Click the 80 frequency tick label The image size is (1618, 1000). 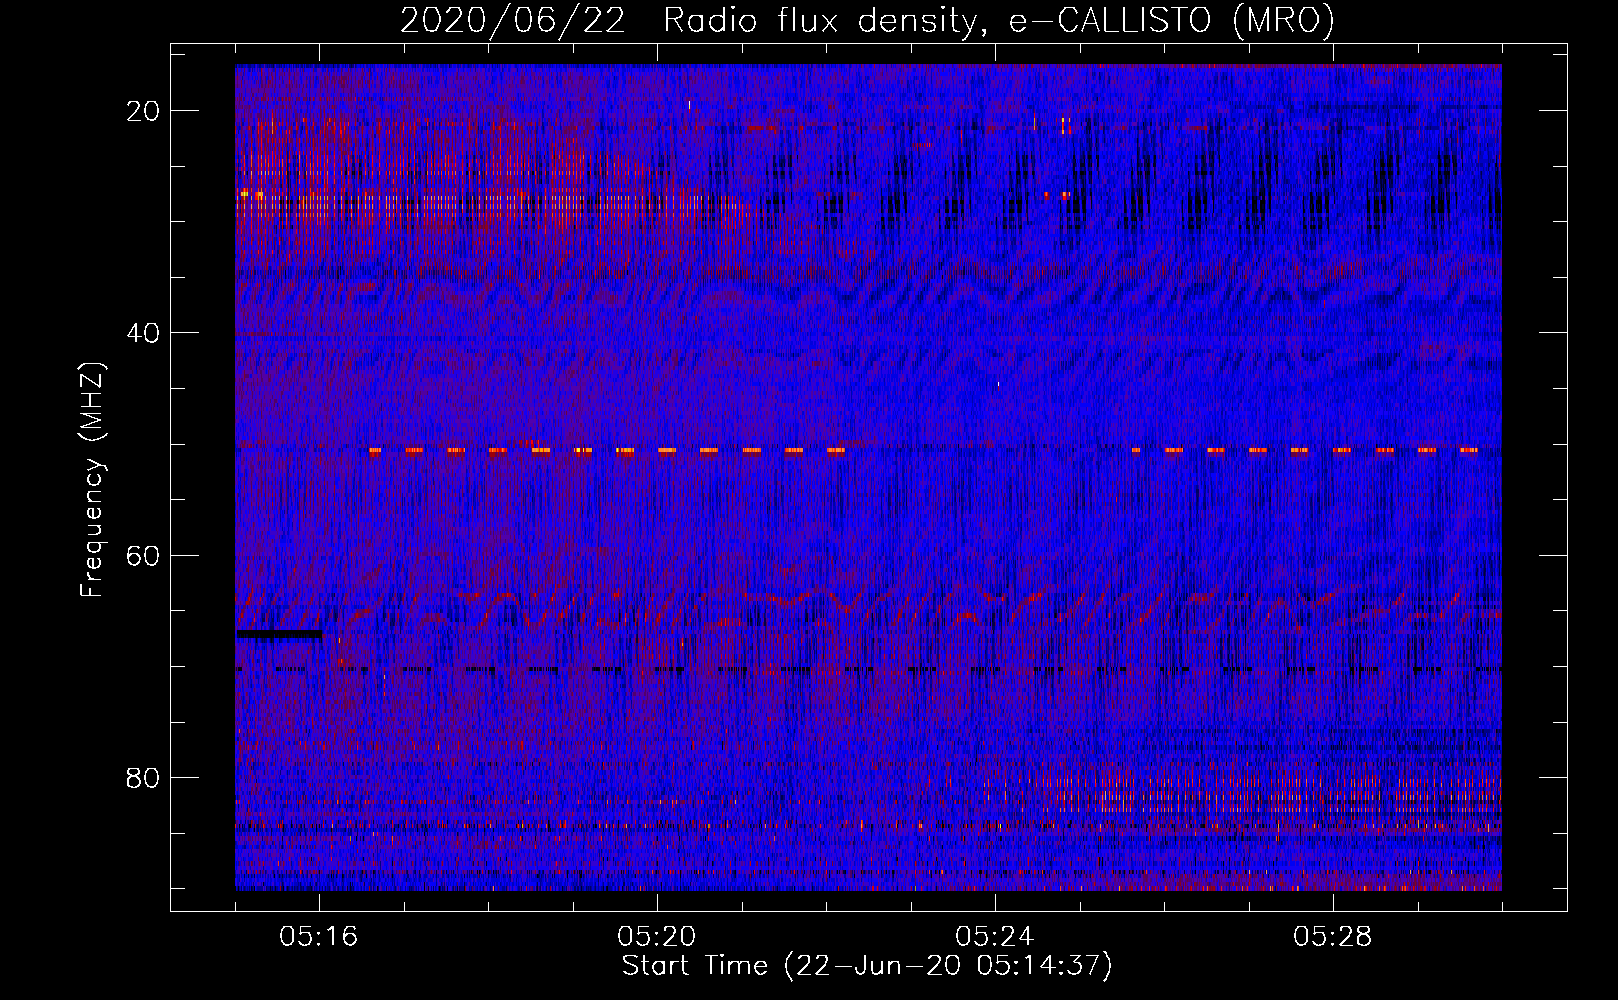pyautogui.click(x=144, y=777)
